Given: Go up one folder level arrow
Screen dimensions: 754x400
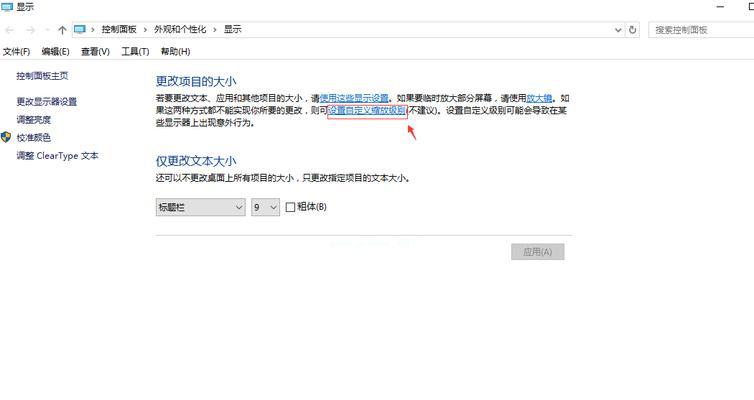Looking at the screenshot, I should [x=62, y=30].
